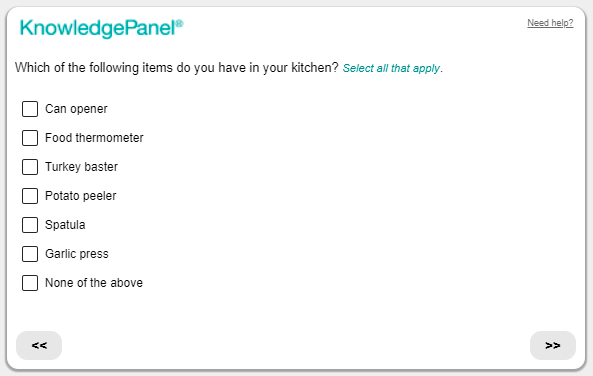593x376 pixels.
Task: Check the Garlic press box
Action: pyautogui.click(x=30, y=254)
